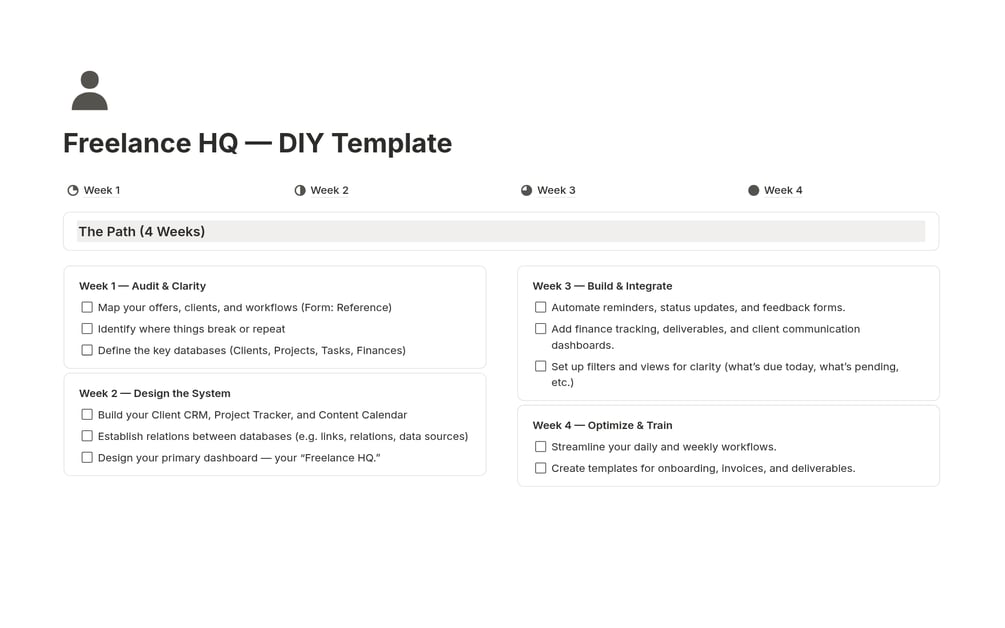Viewport: 1005px width, 628px height.
Task: Click the three-quarter circle icon beside Week 3
Action: [x=527, y=190]
